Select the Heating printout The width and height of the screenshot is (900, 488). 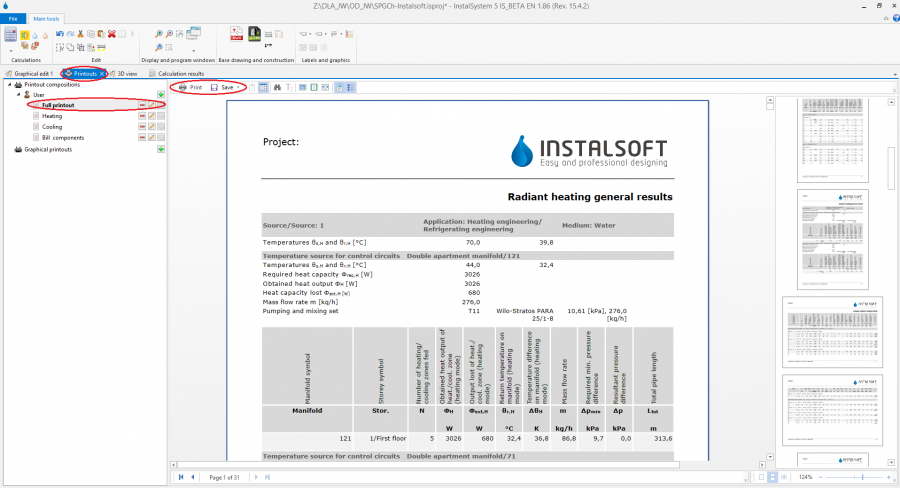52,116
